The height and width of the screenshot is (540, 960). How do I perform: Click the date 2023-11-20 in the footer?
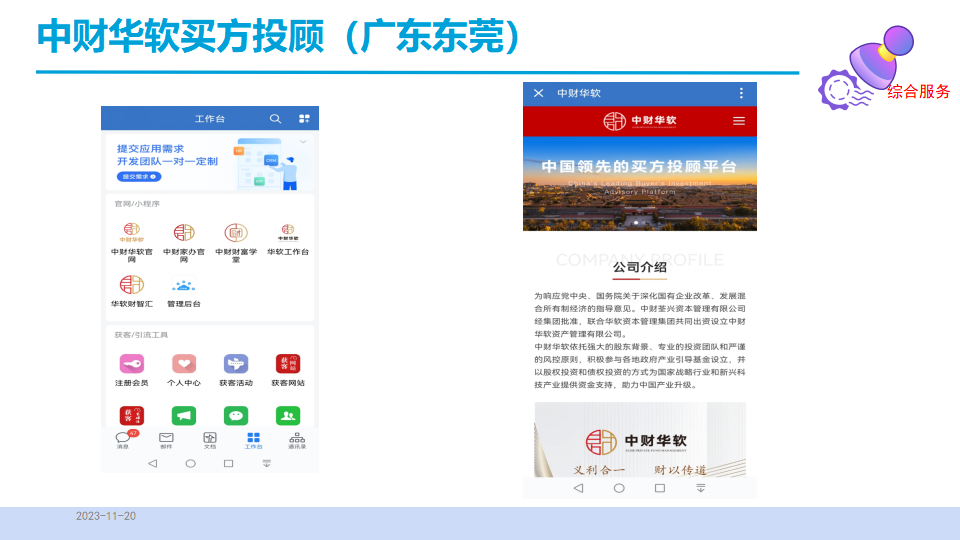(106, 516)
